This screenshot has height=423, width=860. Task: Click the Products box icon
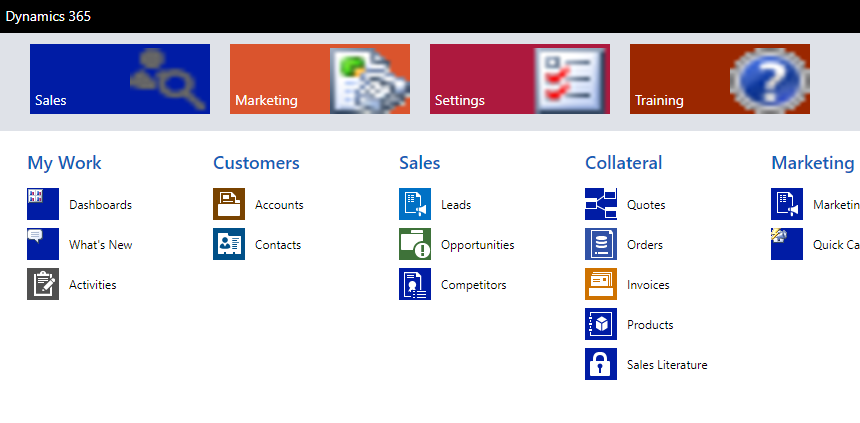coord(601,324)
